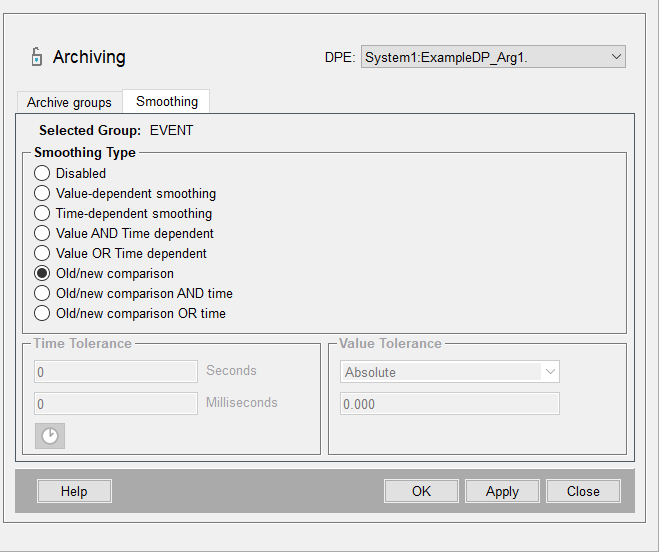Image resolution: width=659 pixels, height=552 pixels.
Task: Select Time-dependent smoothing option
Action: coord(42,213)
